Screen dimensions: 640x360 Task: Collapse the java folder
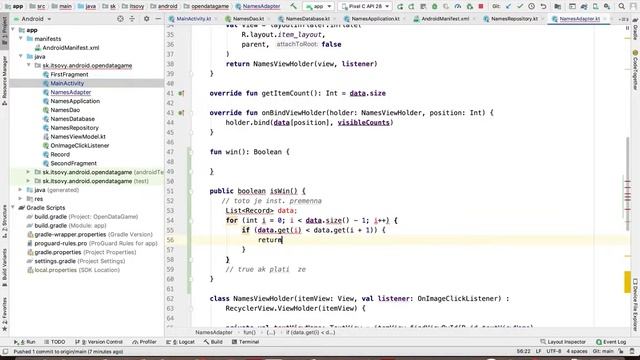point(21,56)
